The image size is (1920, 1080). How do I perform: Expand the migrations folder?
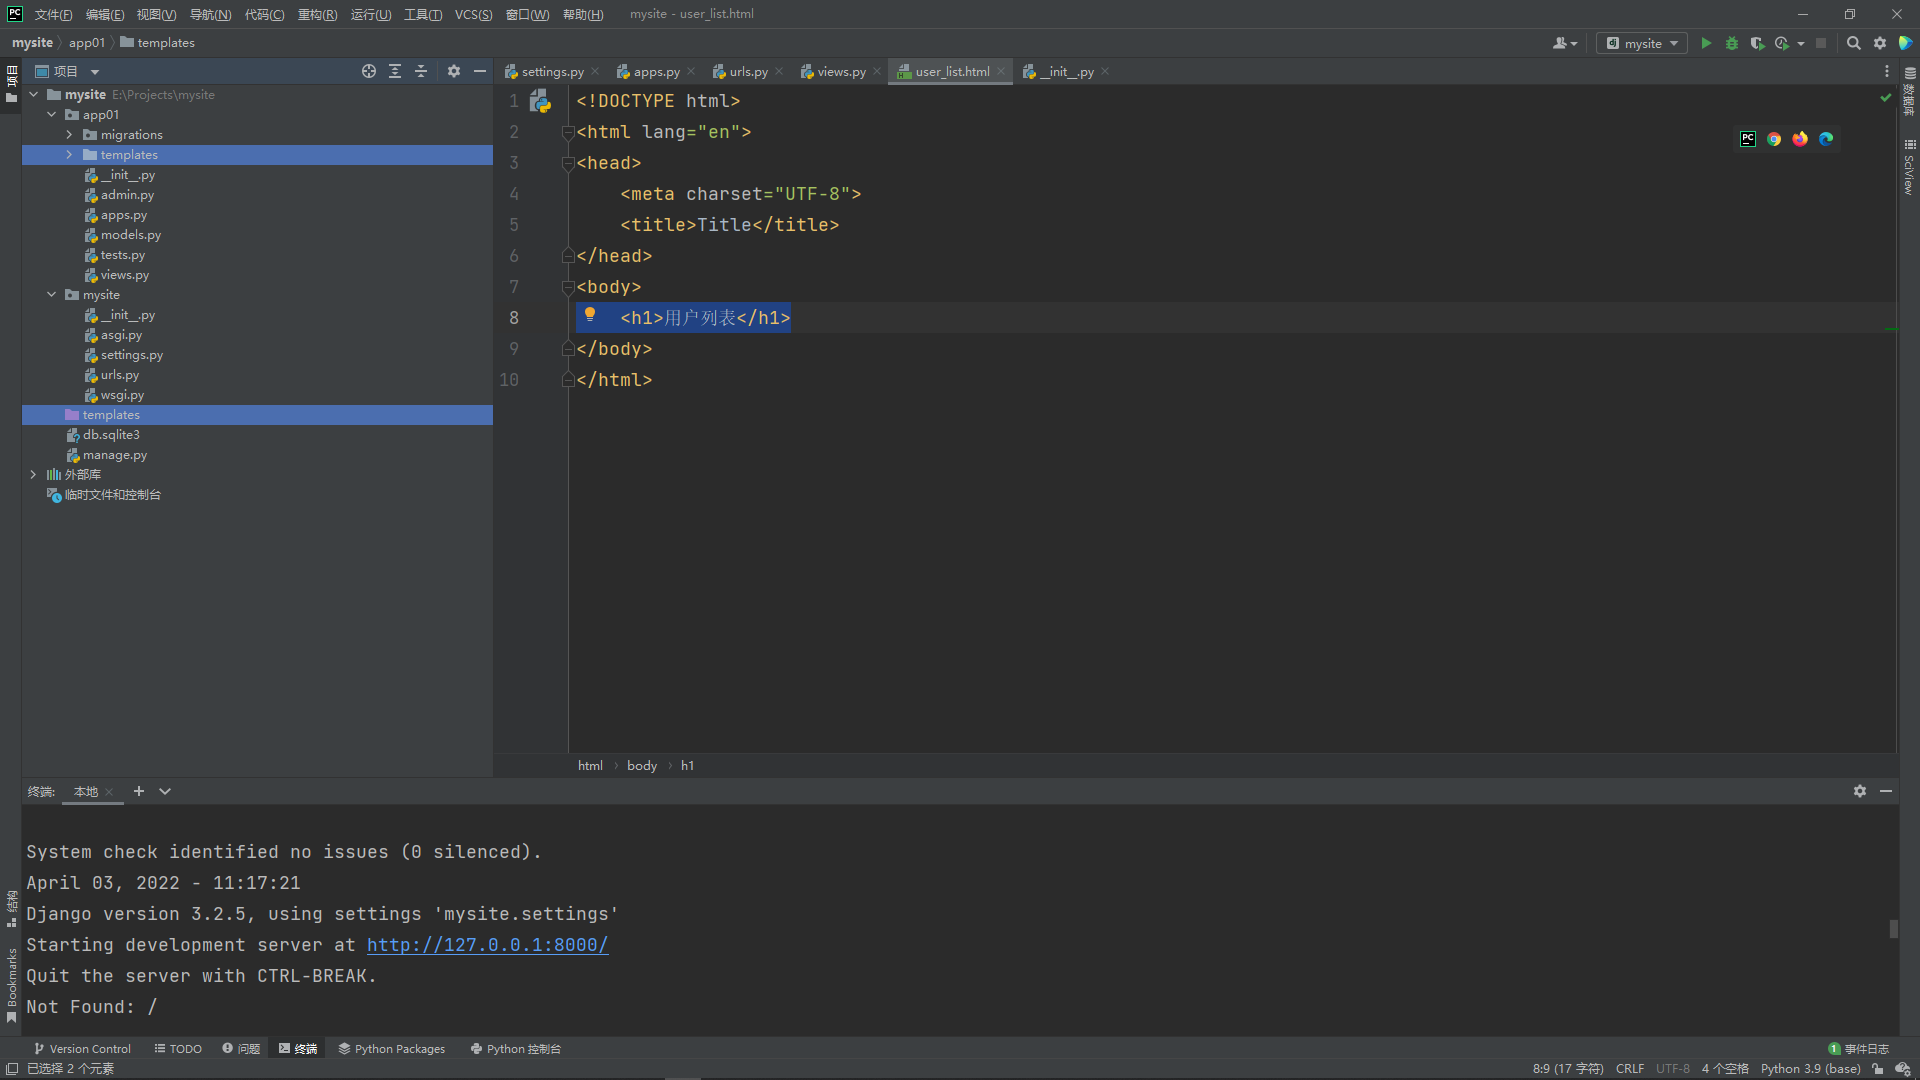[69, 135]
